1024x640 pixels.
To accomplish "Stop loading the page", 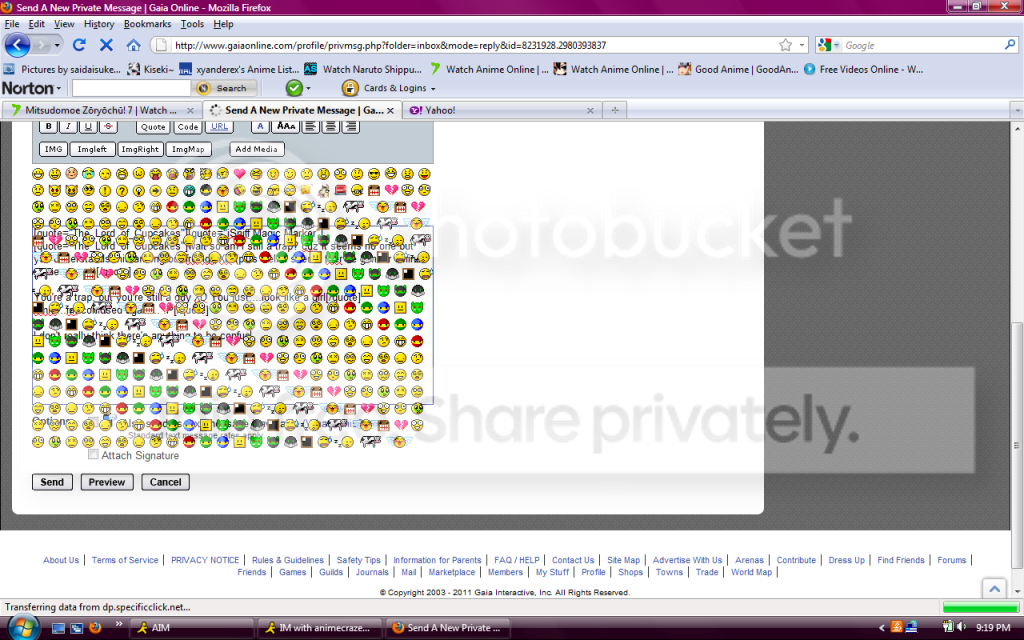I will 106,45.
